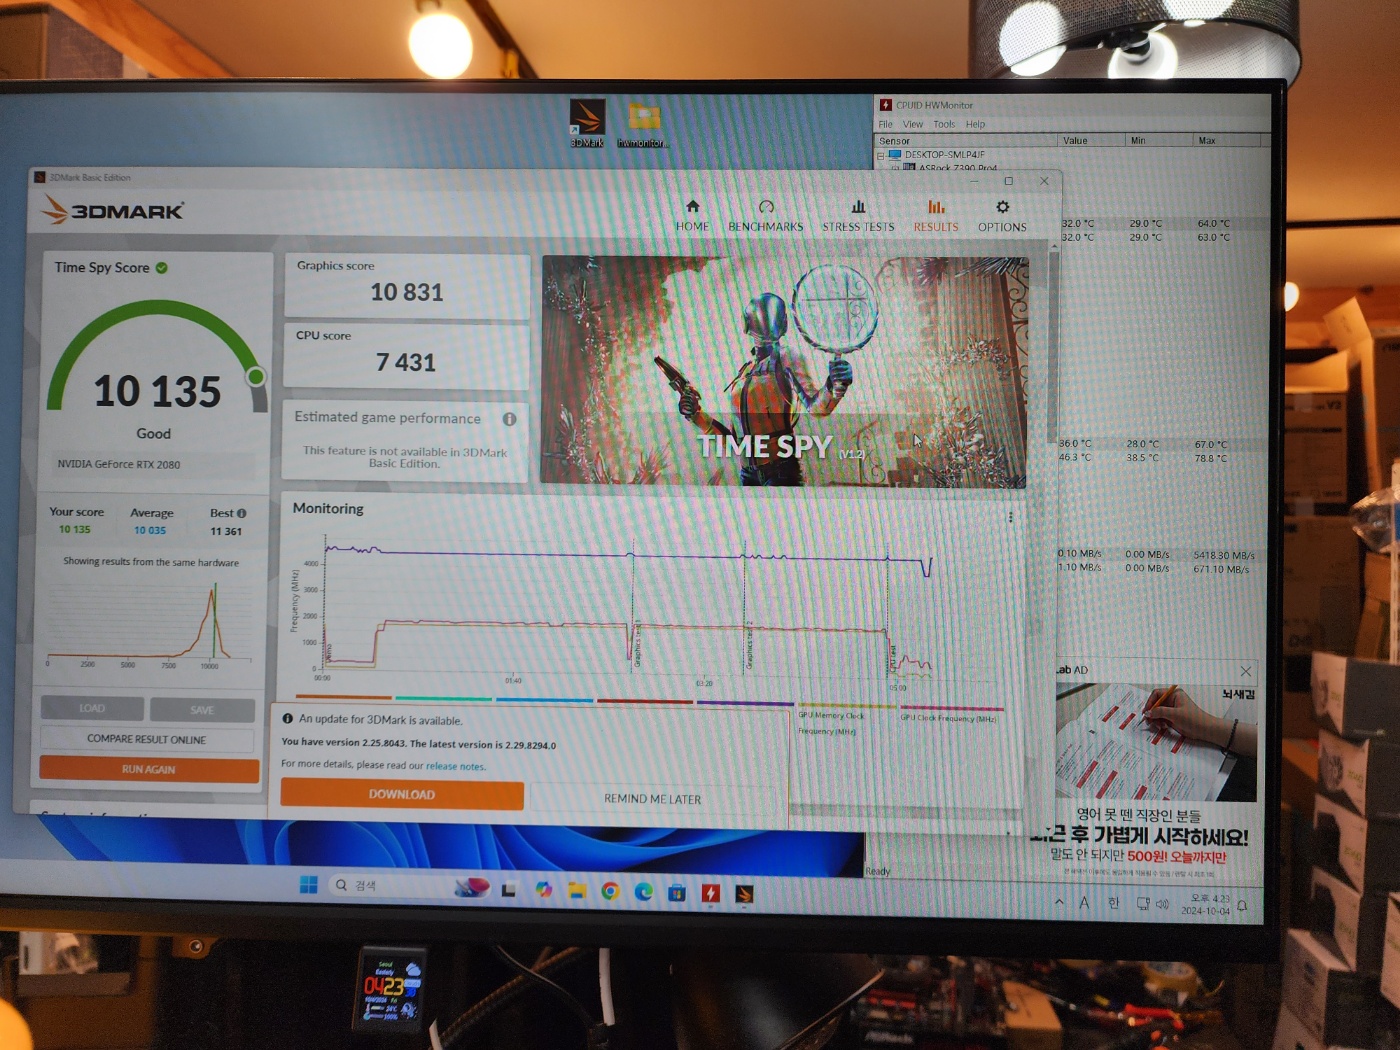This screenshot has height=1050, width=1400.
Task: Launch Google Chrome from the taskbar
Action: click(610, 890)
